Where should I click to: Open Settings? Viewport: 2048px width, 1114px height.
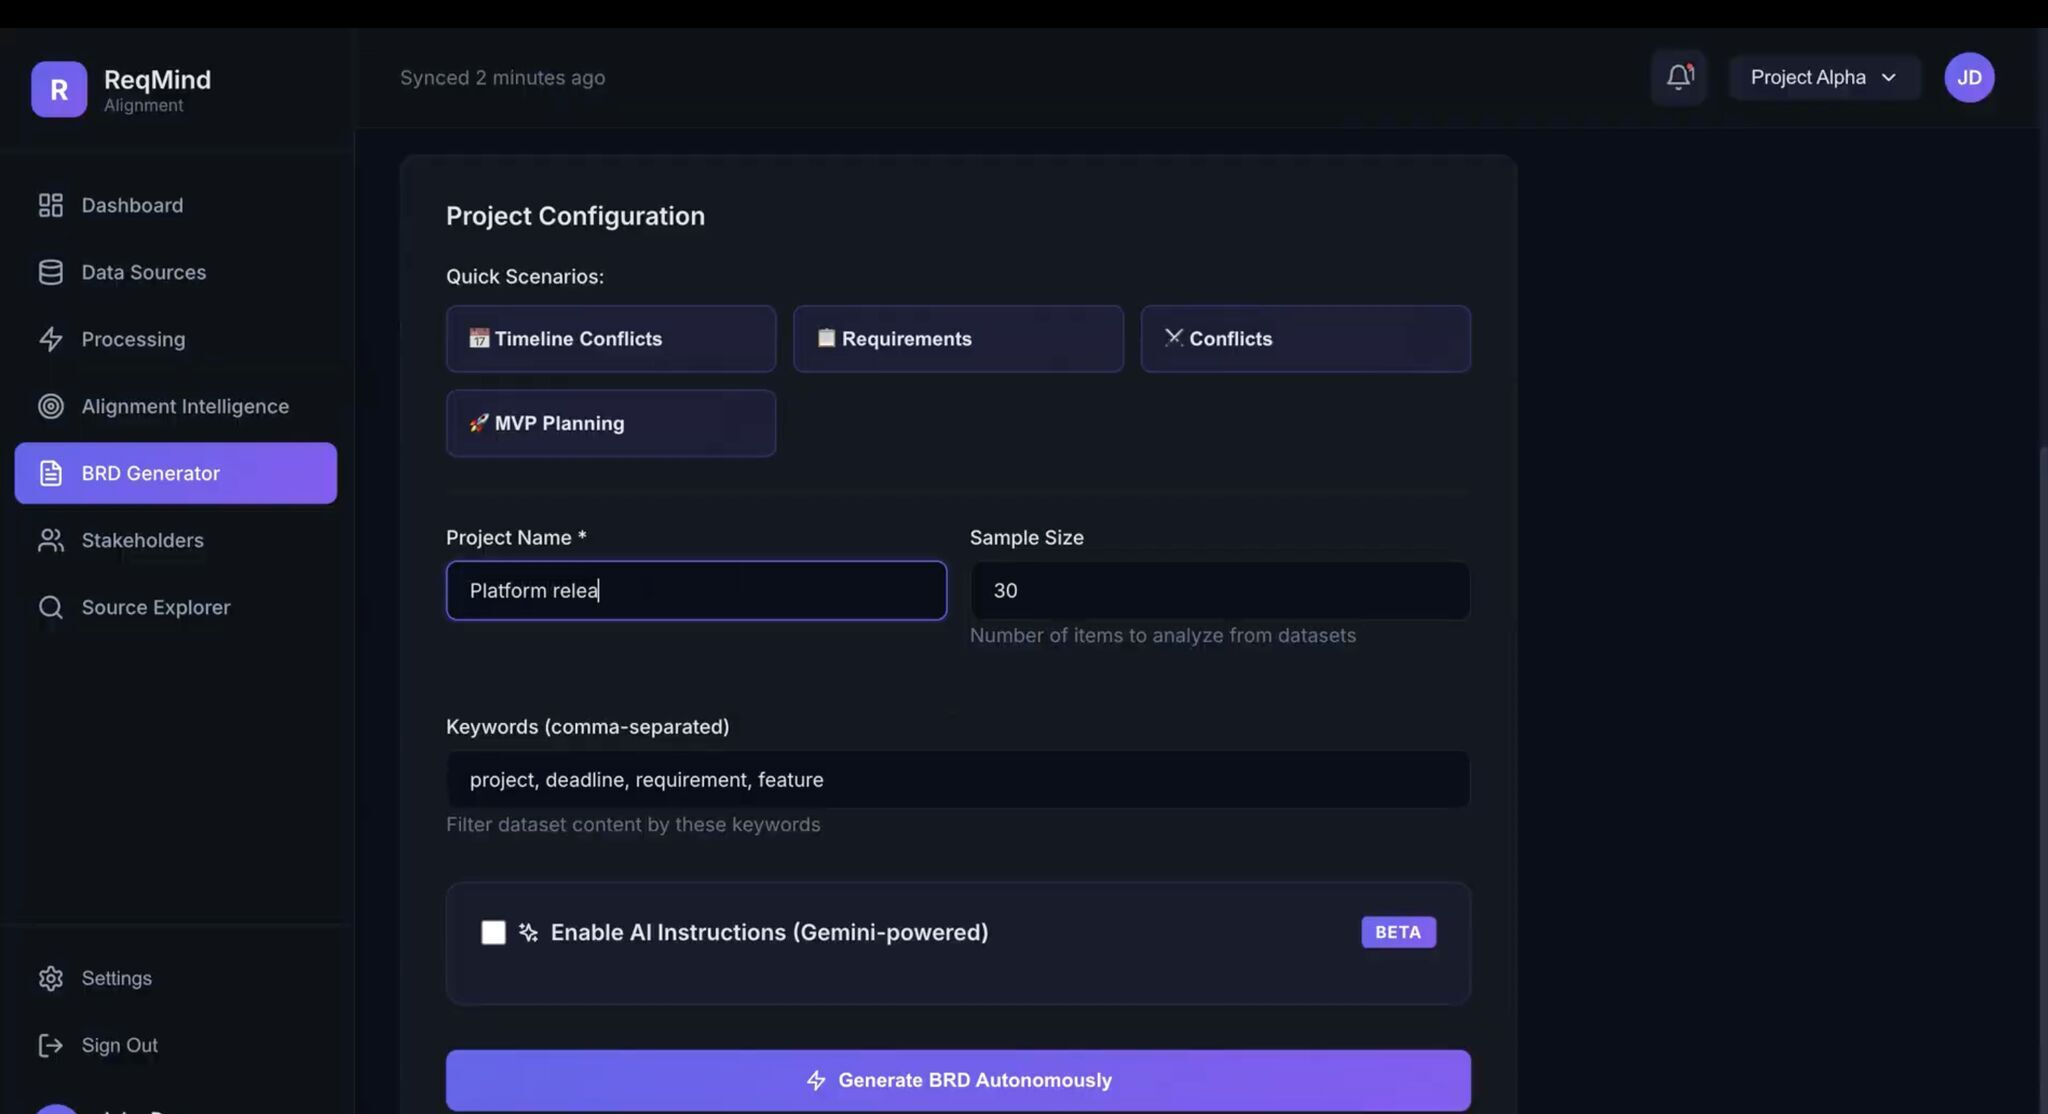[175, 978]
